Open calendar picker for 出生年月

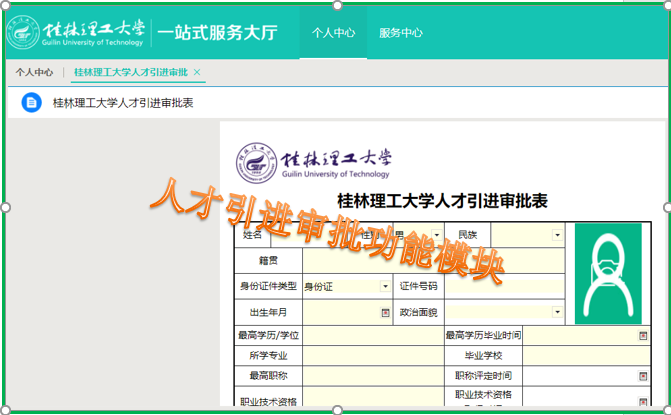point(386,312)
